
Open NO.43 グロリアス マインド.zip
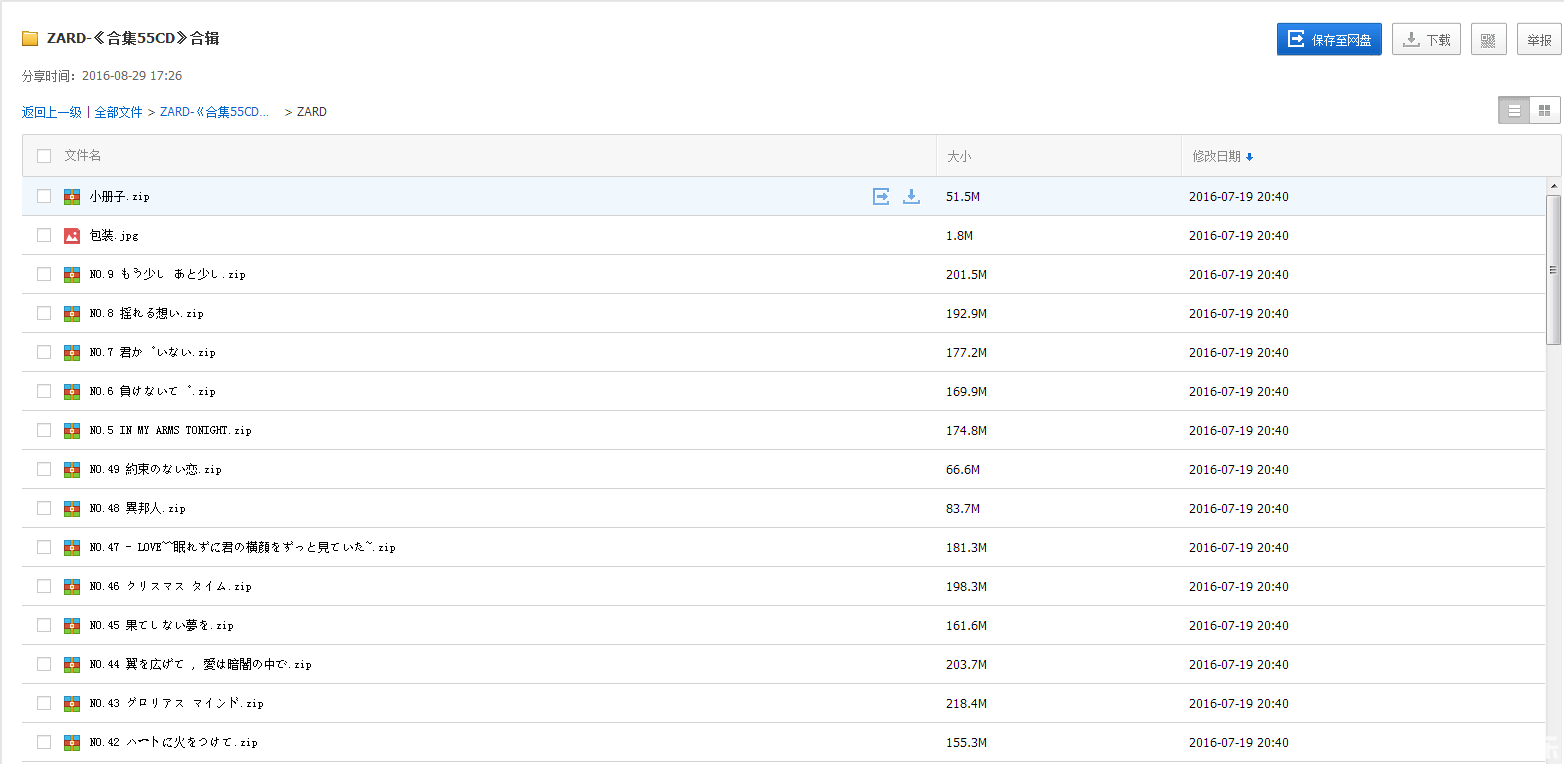pyautogui.click(x=176, y=704)
